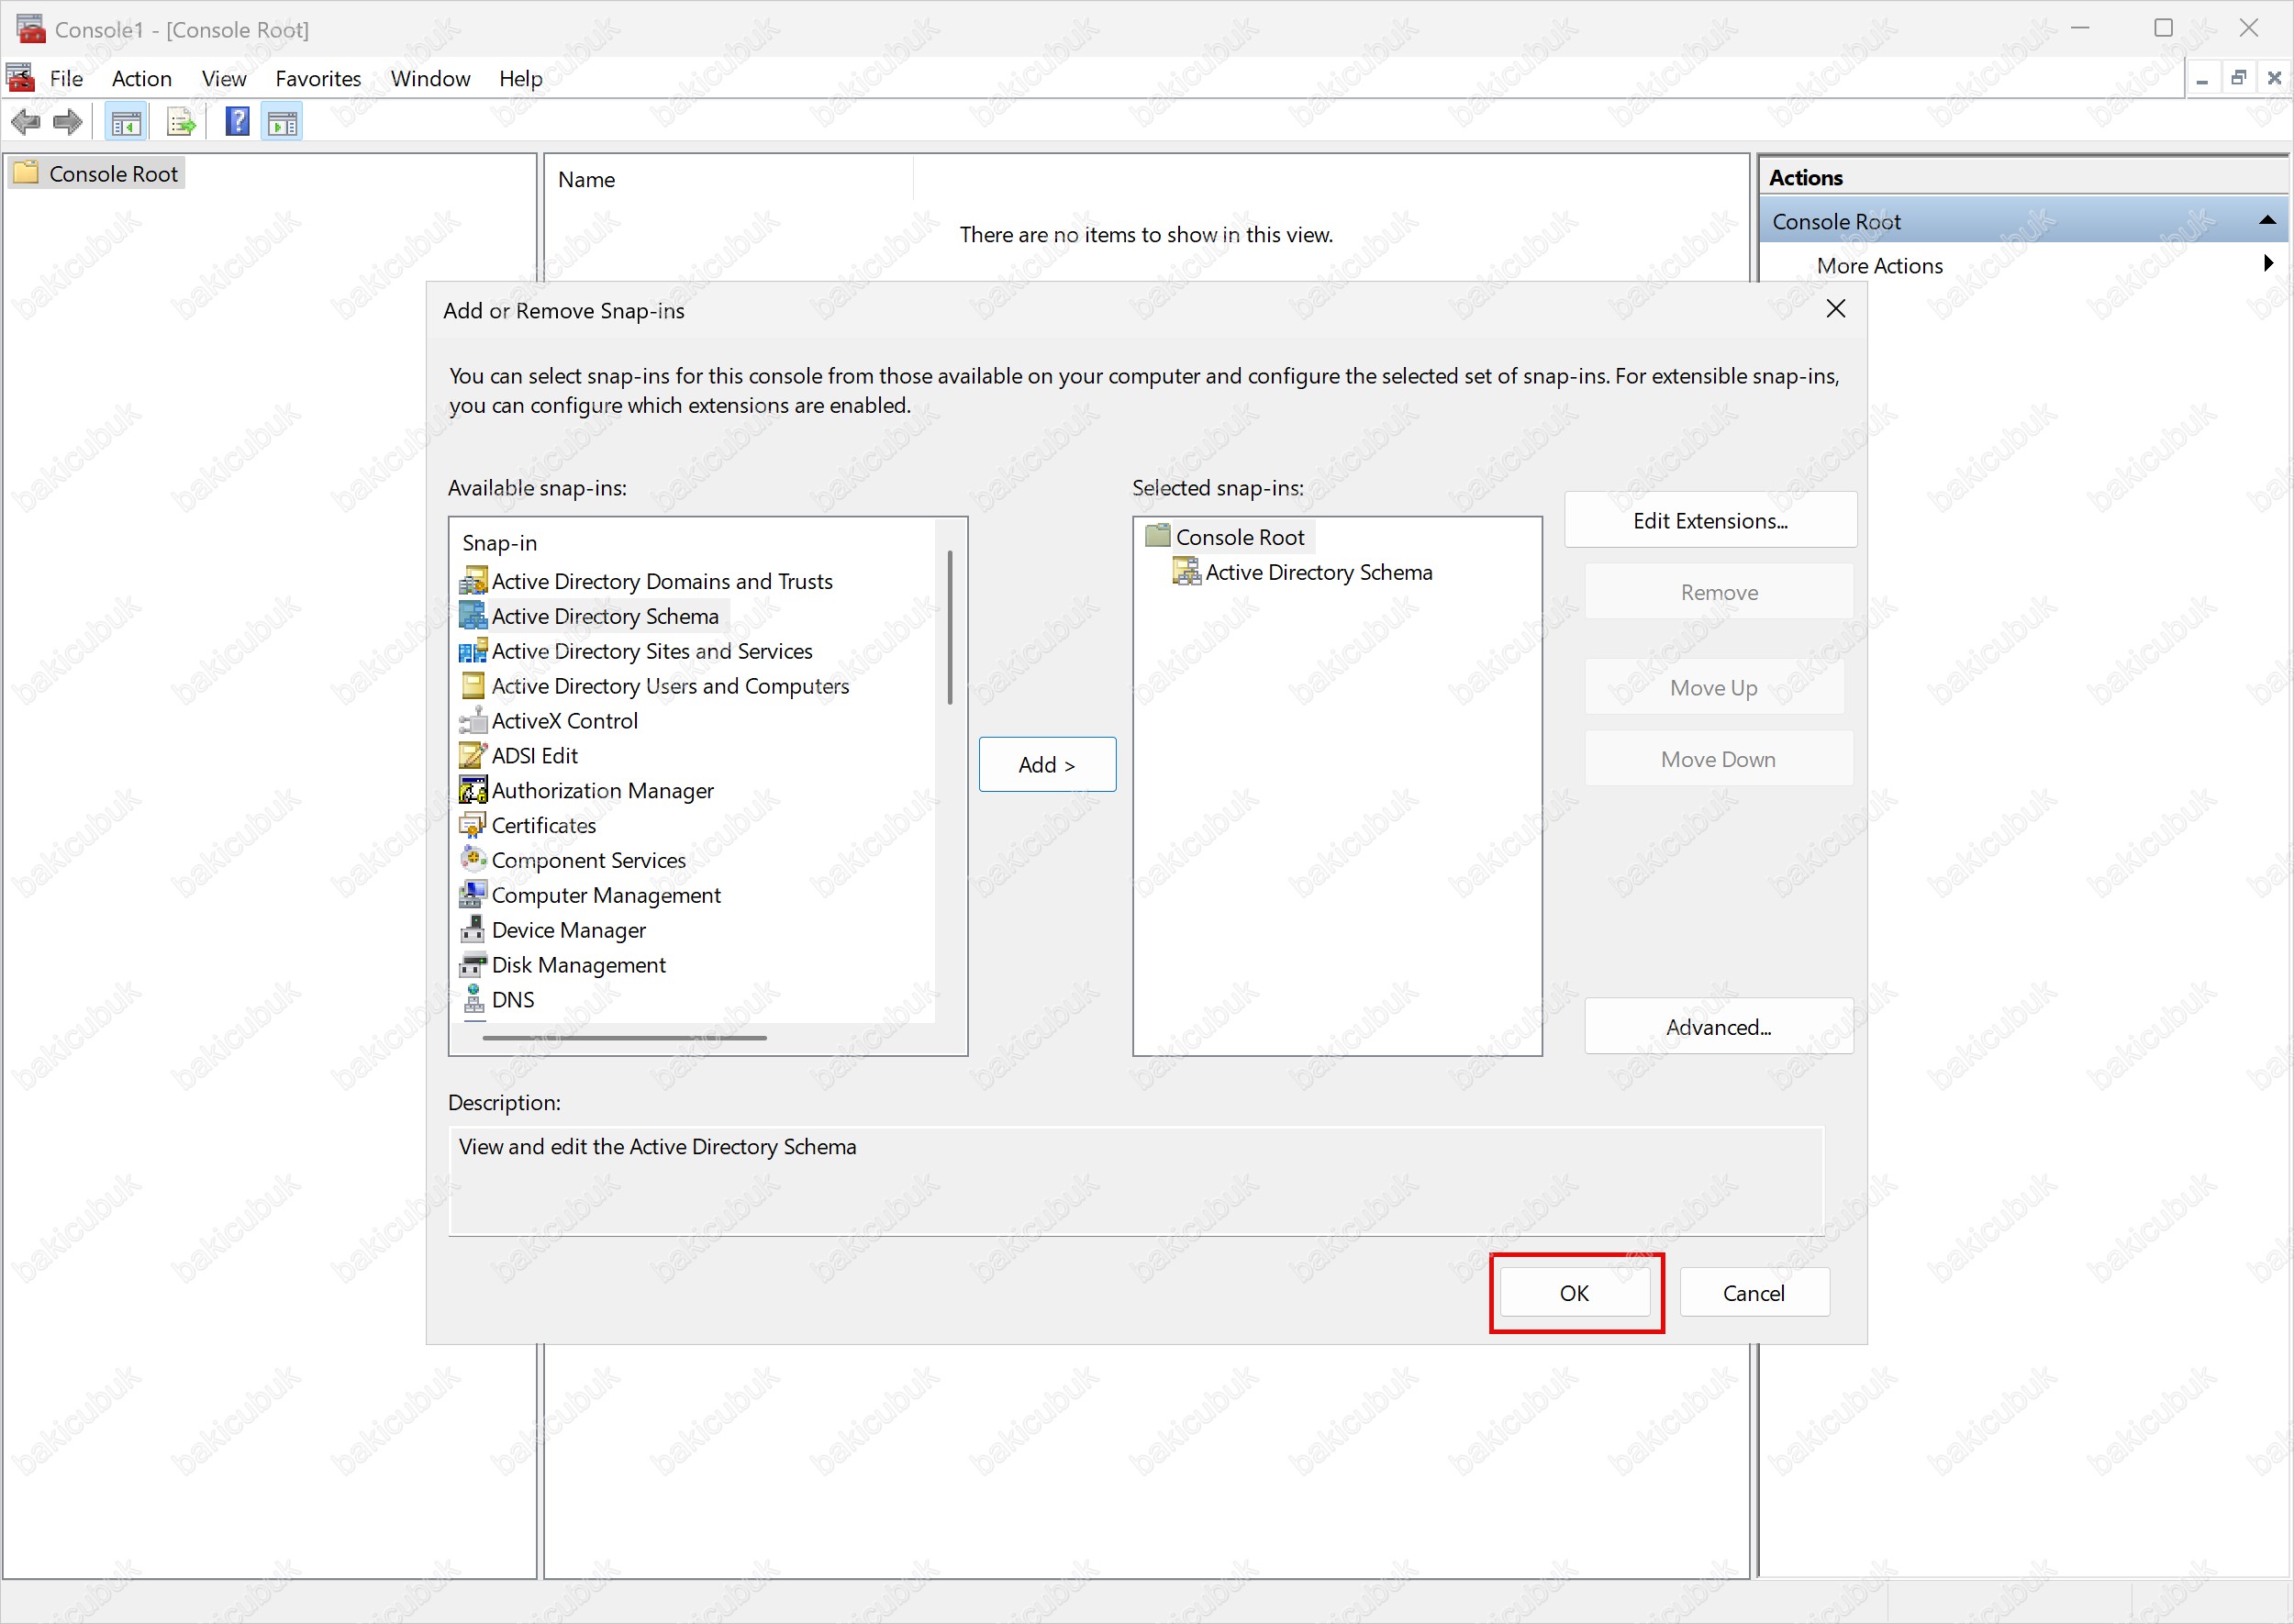Click the Active Directory Schema icon in Available snap-ins
This screenshot has width=2294, height=1624.
click(x=473, y=616)
